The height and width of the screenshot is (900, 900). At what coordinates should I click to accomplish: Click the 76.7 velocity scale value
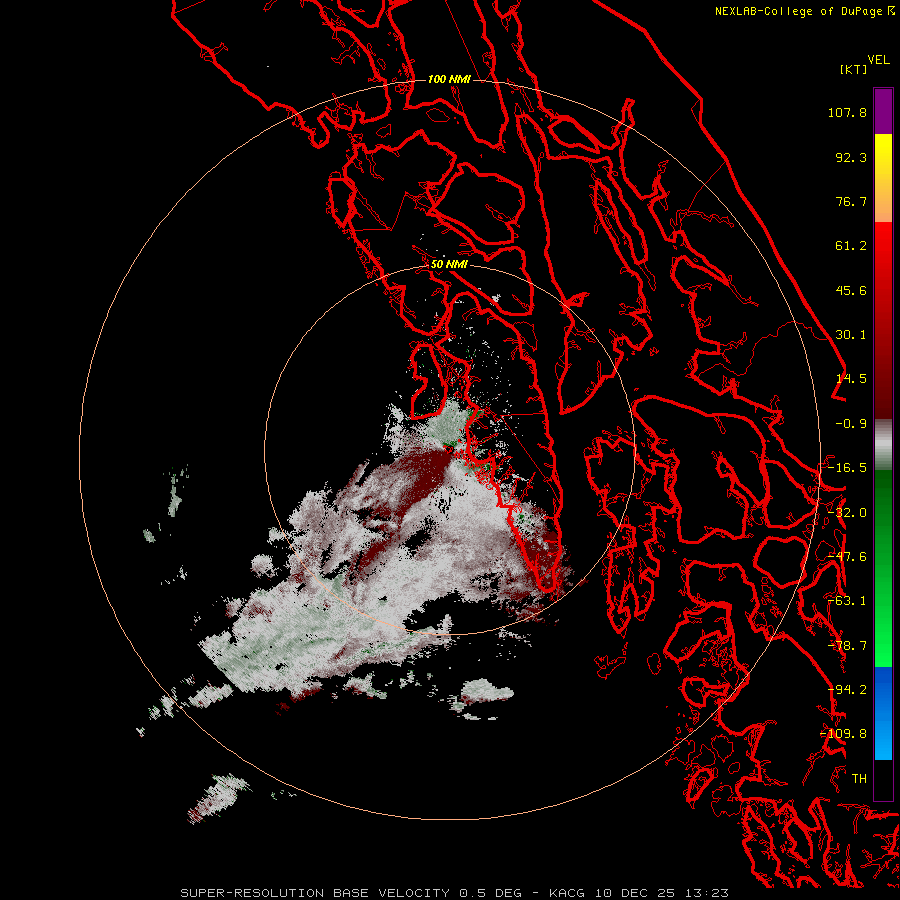click(x=851, y=201)
